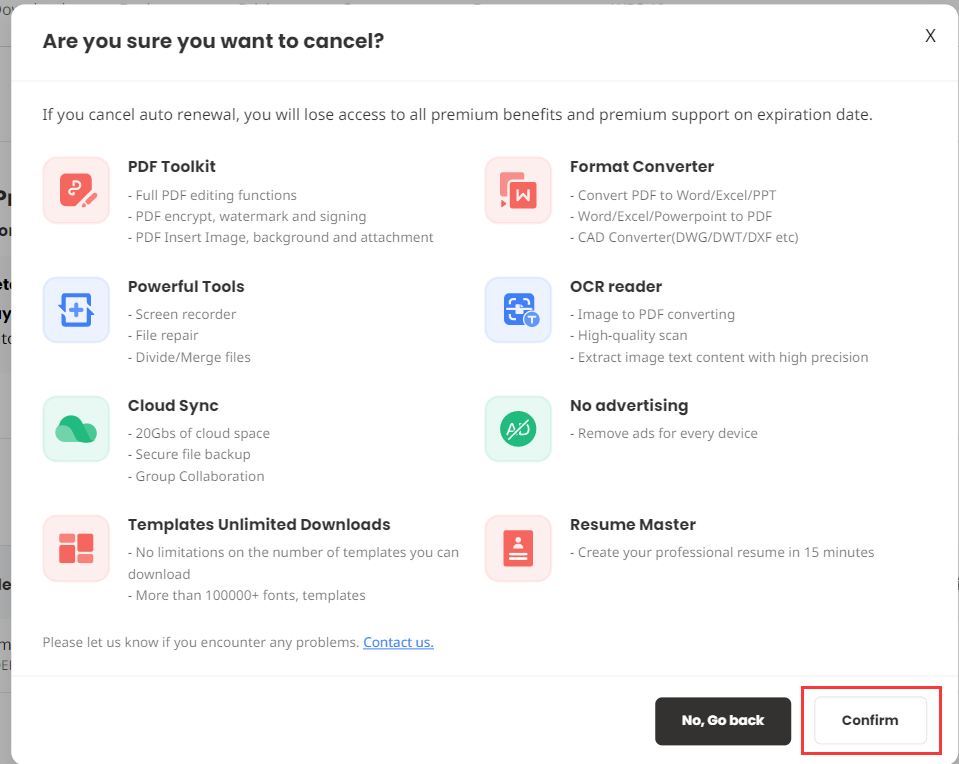Select the OCR reader title

[x=615, y=287]
